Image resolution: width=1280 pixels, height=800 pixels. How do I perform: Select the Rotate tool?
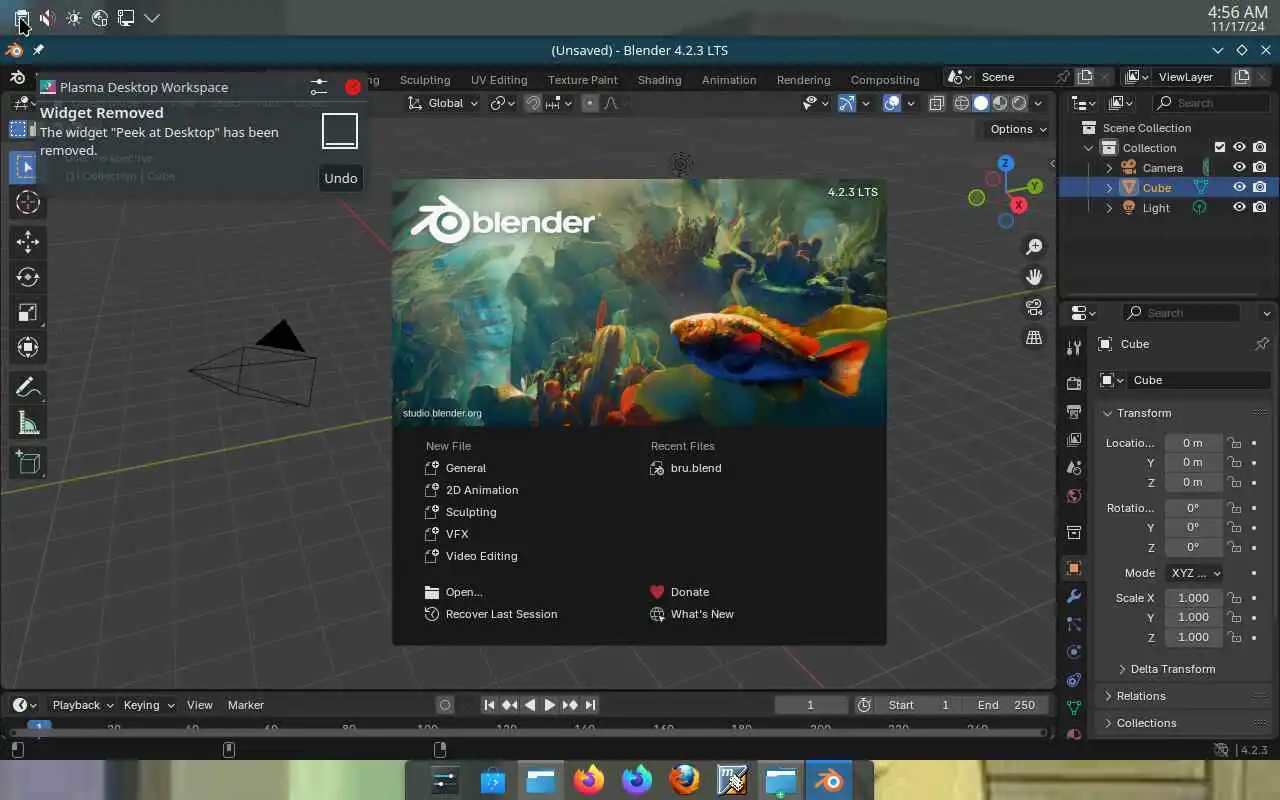click(28, 277)
